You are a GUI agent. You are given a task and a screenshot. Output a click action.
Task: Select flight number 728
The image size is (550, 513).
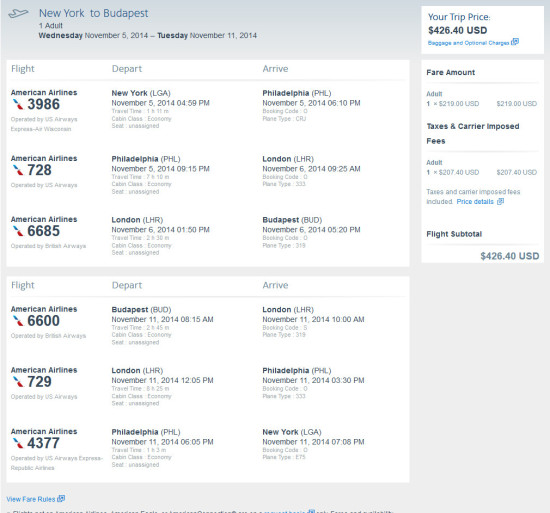[x=39, y=170]
